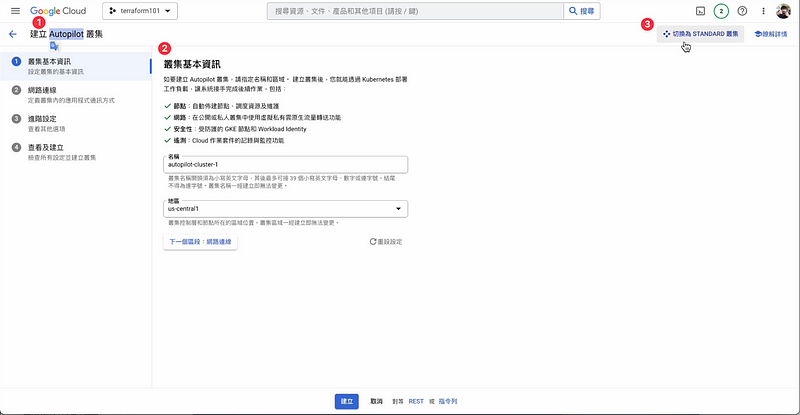This screenshot has height=415, width=800.
Task: Open the 指令列 command line link
Action: point(447,401)
